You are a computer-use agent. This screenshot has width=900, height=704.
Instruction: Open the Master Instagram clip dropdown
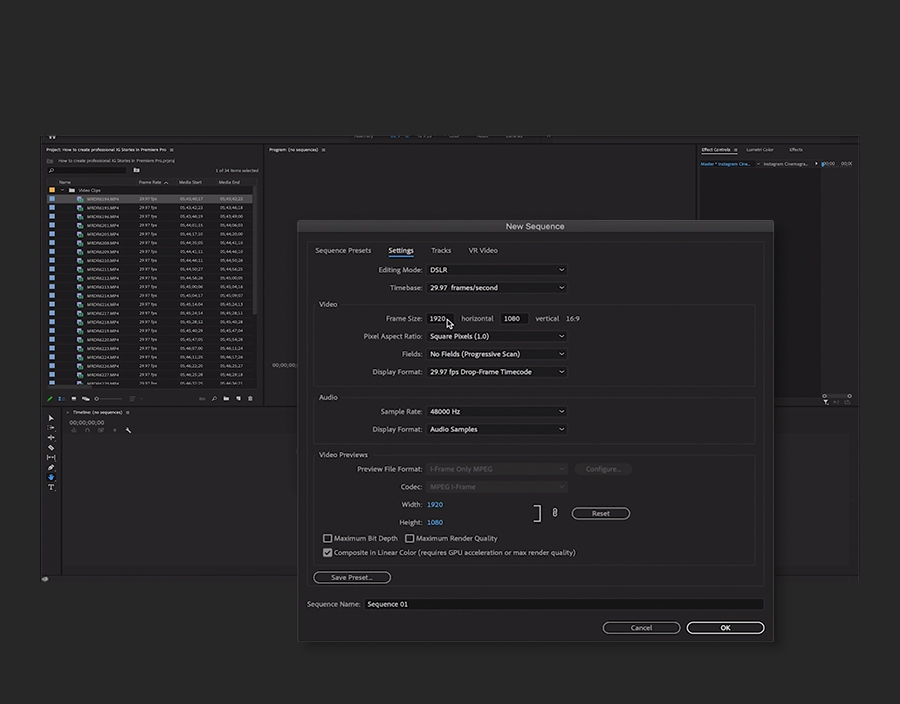pyautogui.click(x=758, y=164)
